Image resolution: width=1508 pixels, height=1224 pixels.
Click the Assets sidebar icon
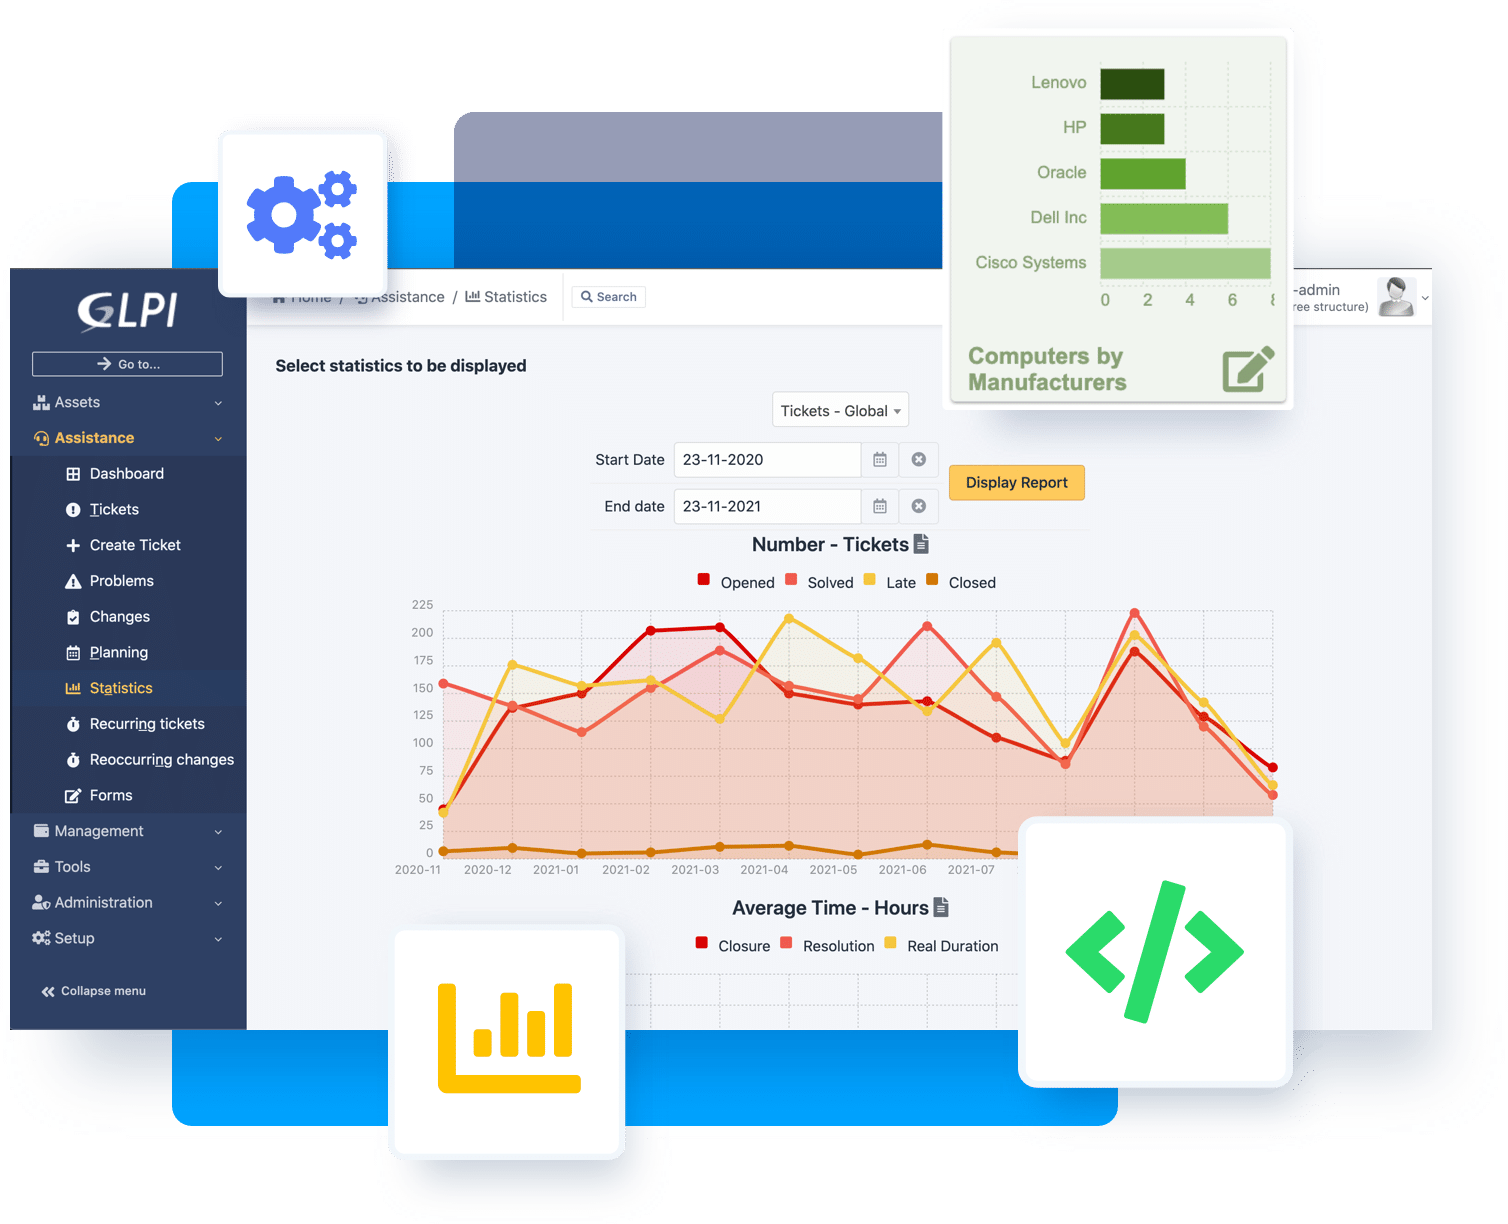pos(41,403)
